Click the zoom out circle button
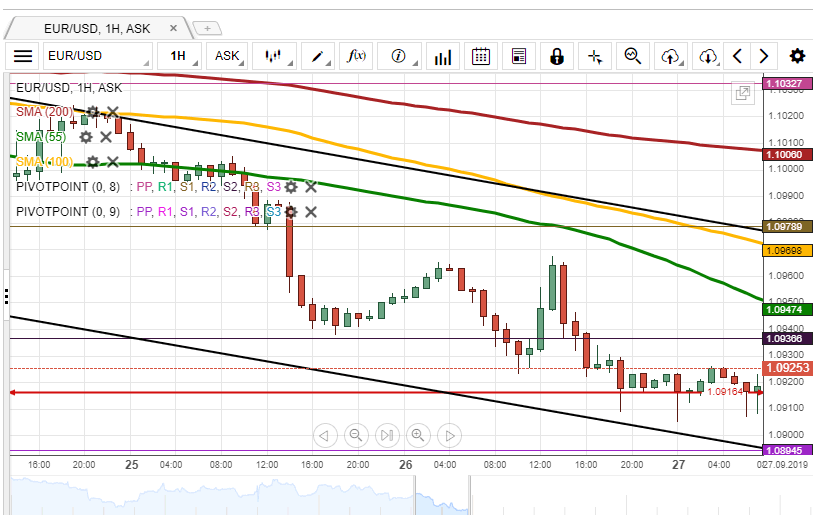 [356, 435]
